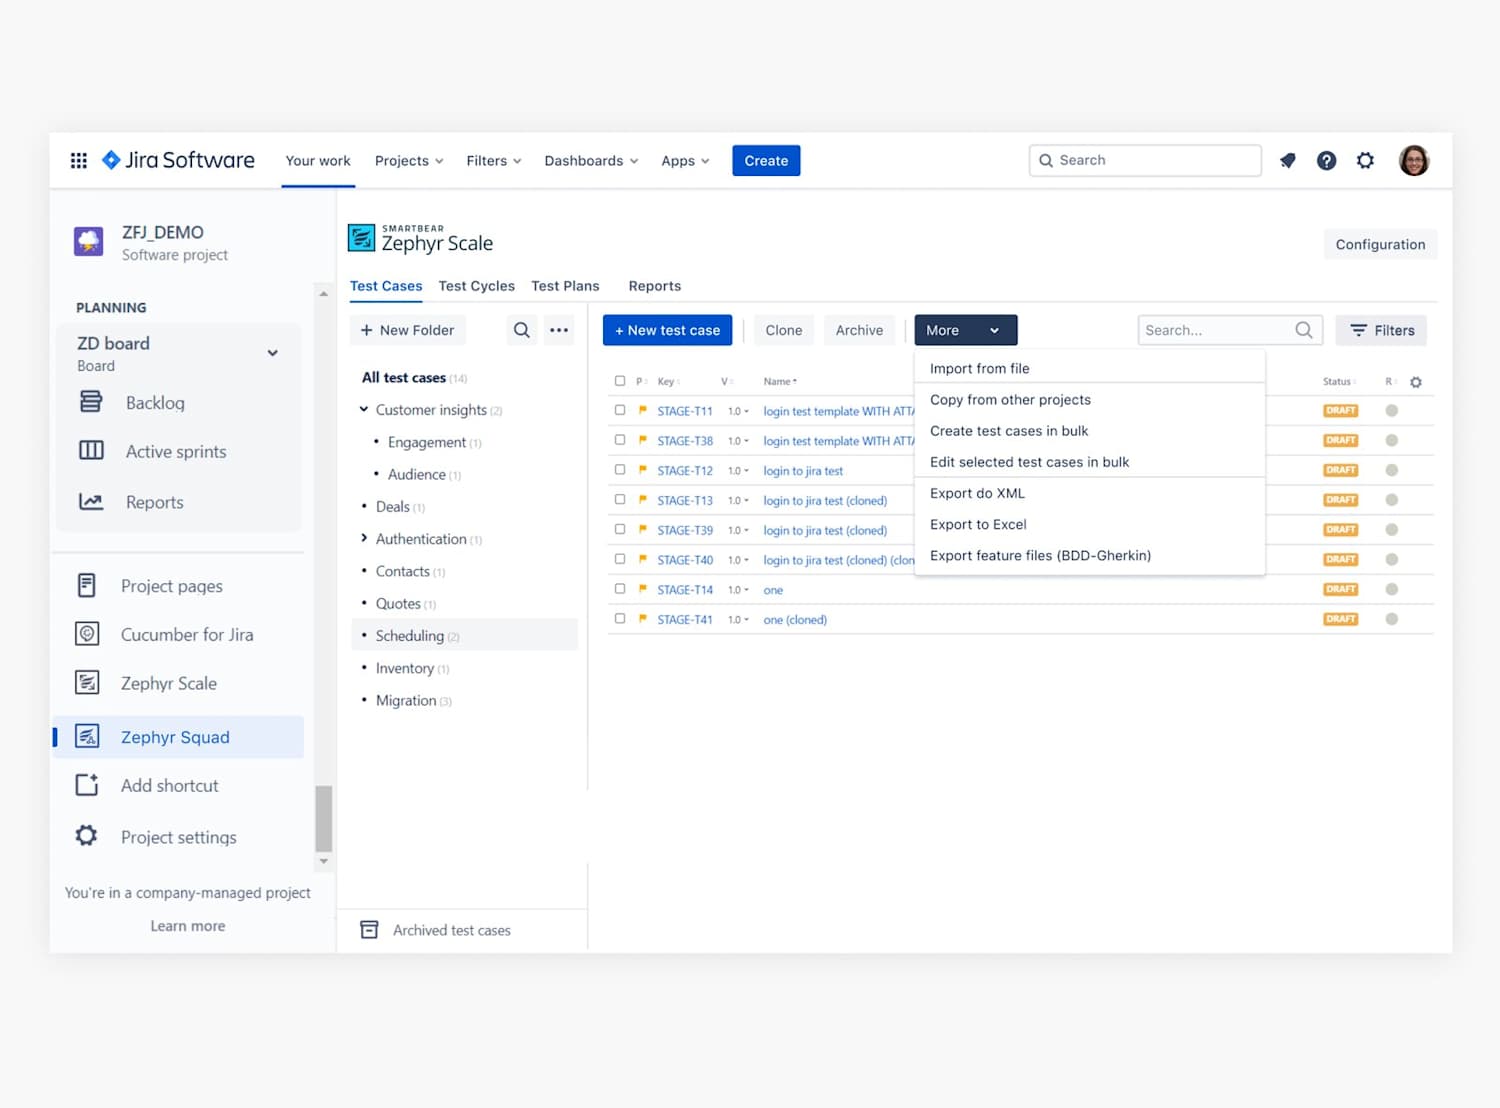This screenshot has height=1108, width=1500.
Task: Open the Filters button in test cases
Action: (x=1381, y=330)
